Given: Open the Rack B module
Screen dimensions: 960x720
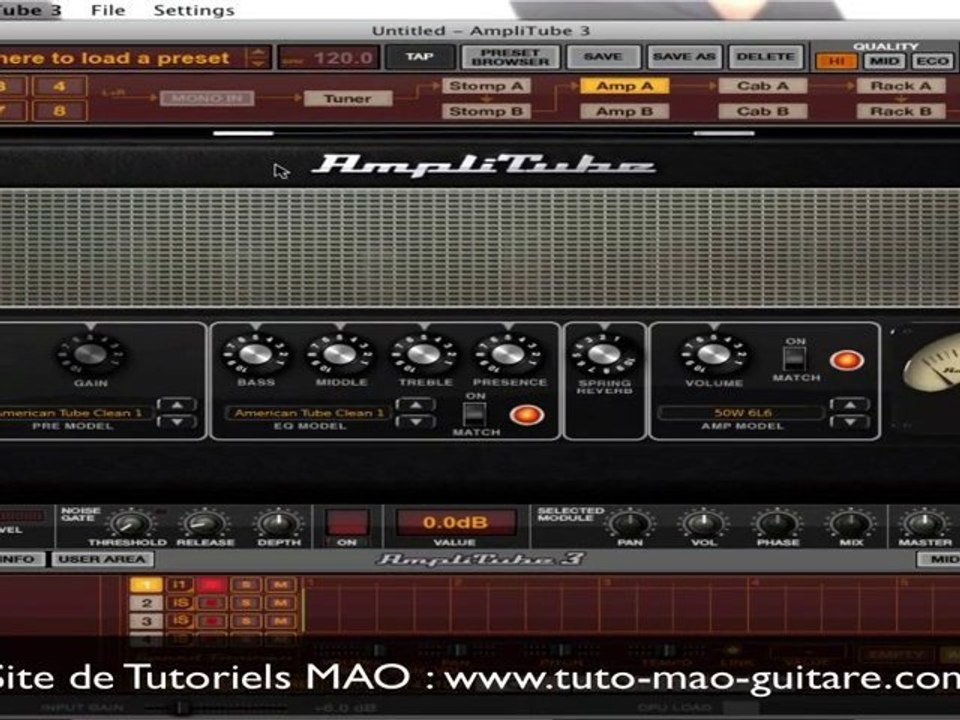Looking at the screenshot, I should click(901, 111).
